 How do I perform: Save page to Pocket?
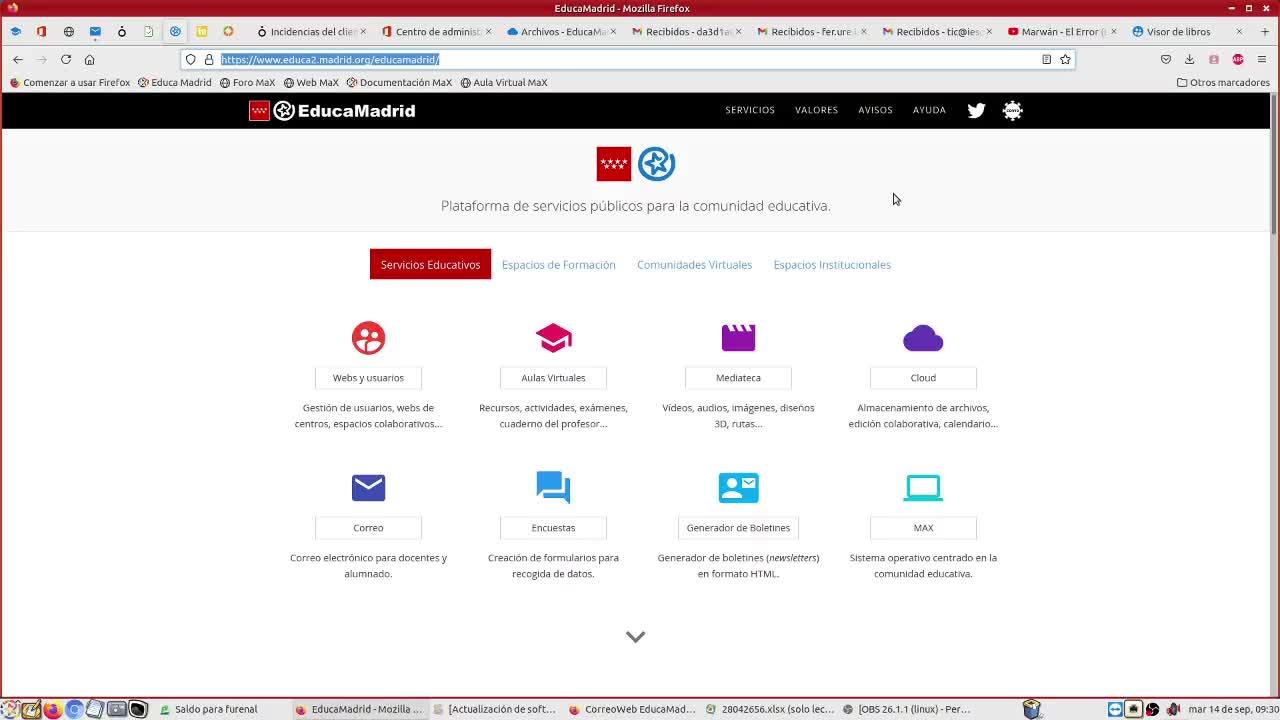pos(1165,59)
